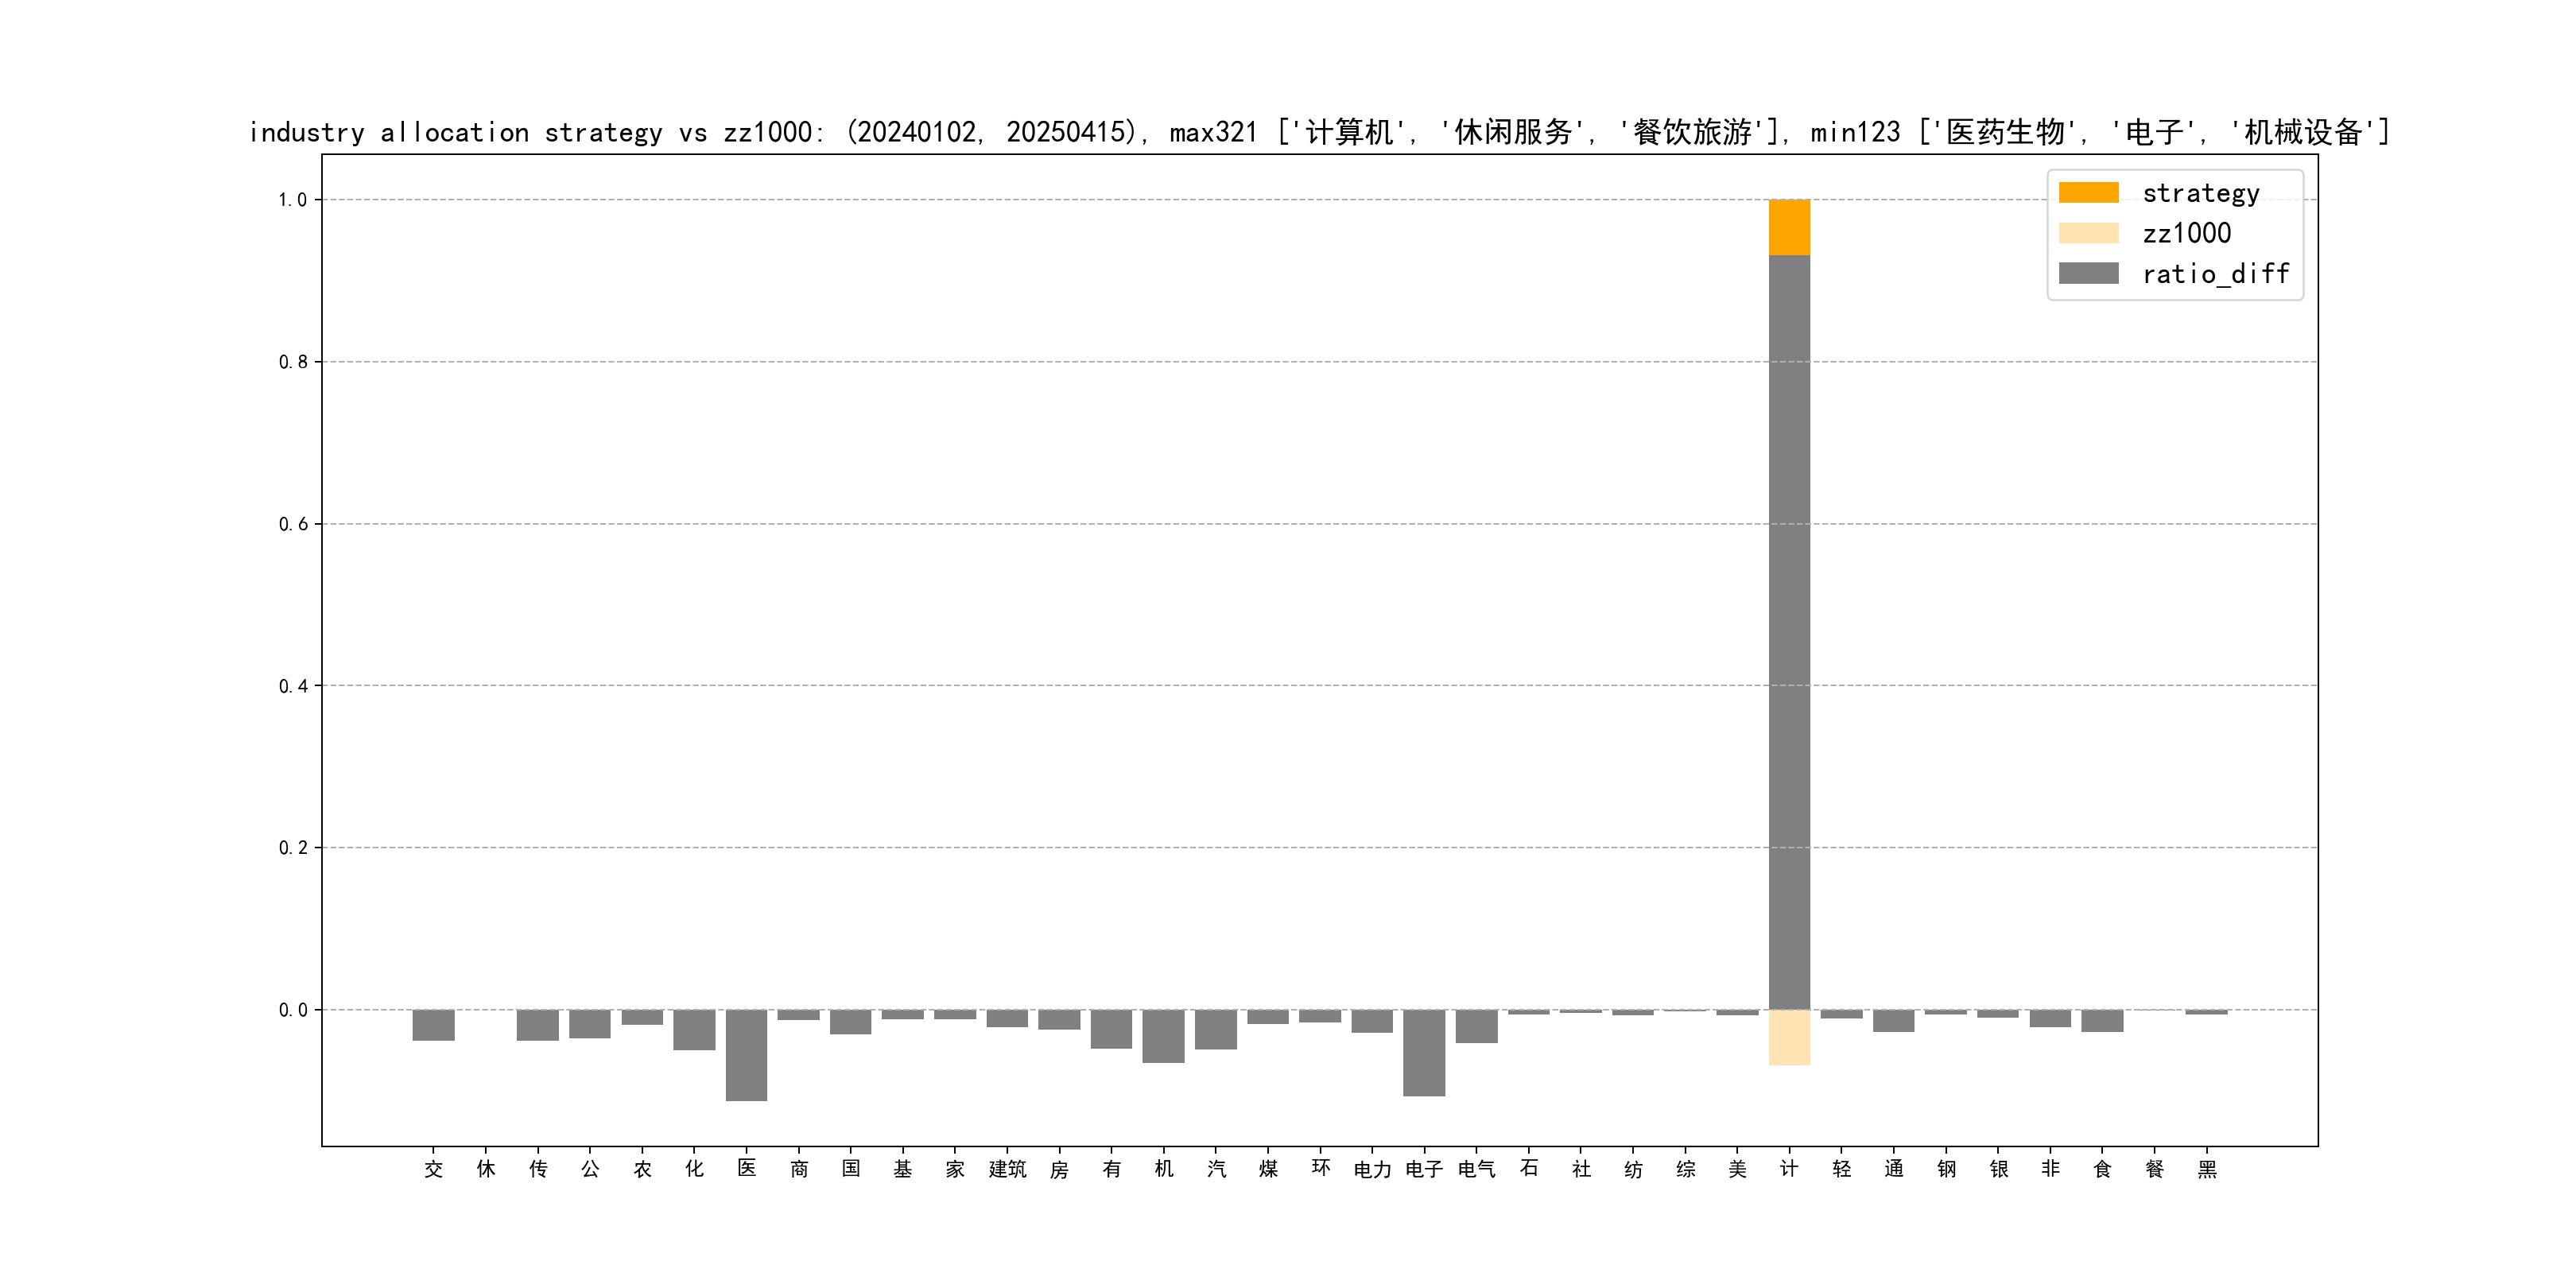This screenshot has height=1288, width=2576.
Task: Click the gray bar above 机 label
Action: click(1163, 1036)
